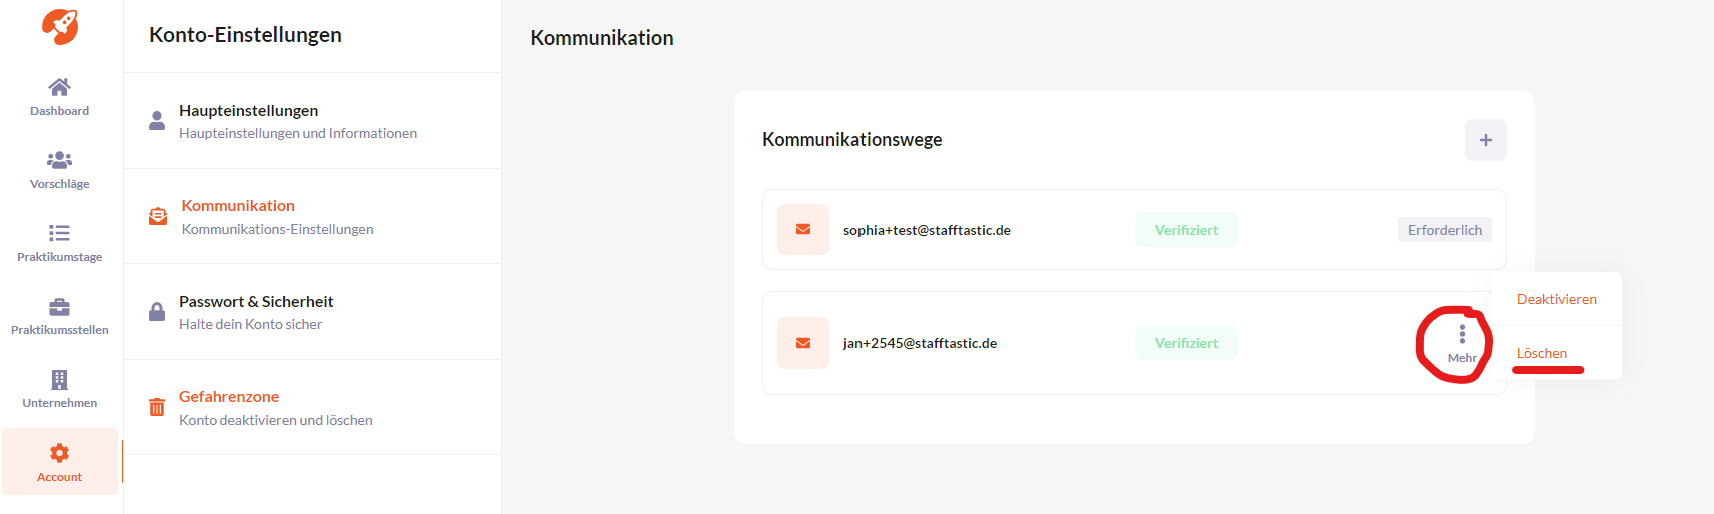Click the rocket logo icon

pos(60,26)
